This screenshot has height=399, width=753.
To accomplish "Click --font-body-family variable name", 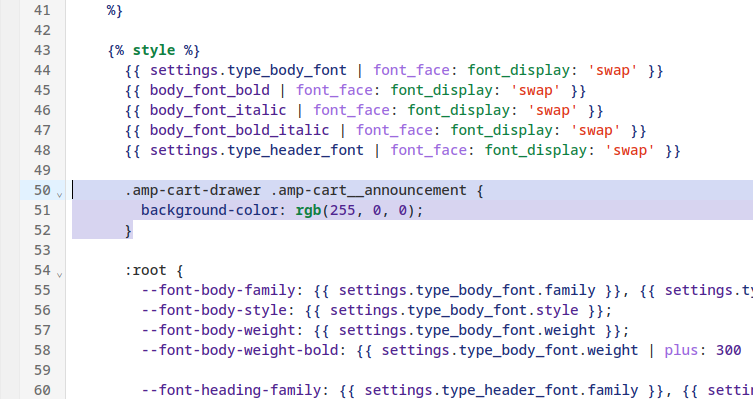I will coord(218,290).
